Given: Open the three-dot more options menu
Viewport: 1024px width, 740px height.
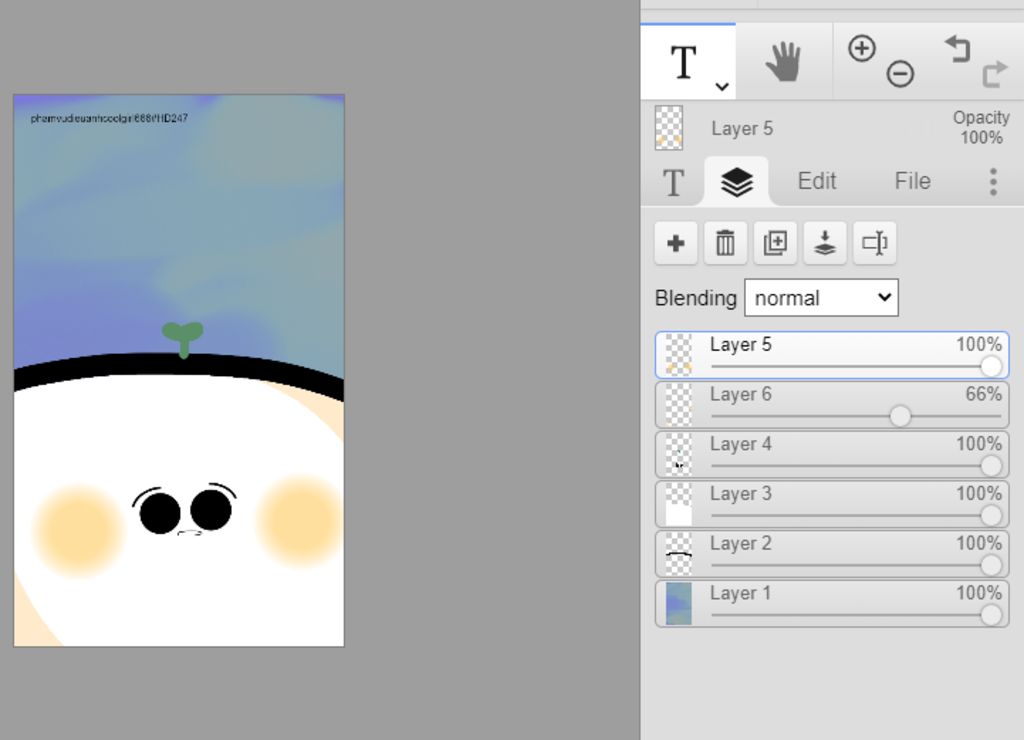Looking at the screenshot, I should (x=992, y=181).
